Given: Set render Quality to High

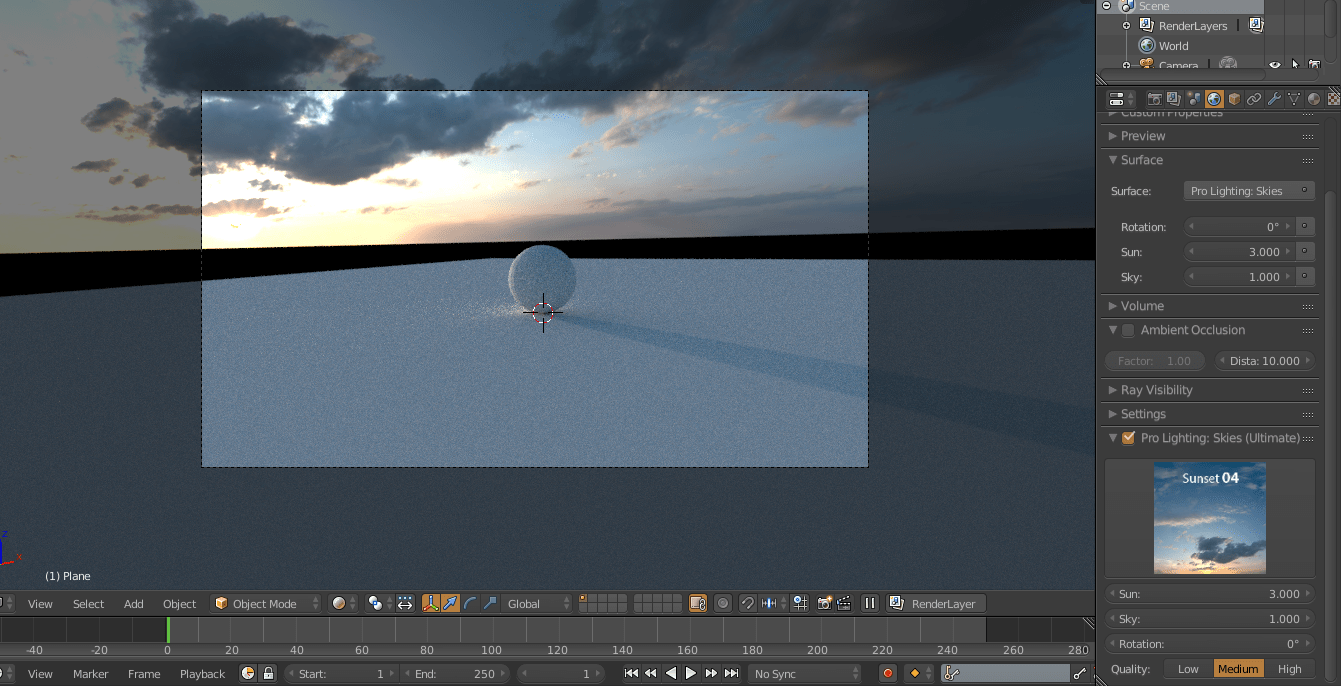Looking at the screenshot, I should point(1289,669).
